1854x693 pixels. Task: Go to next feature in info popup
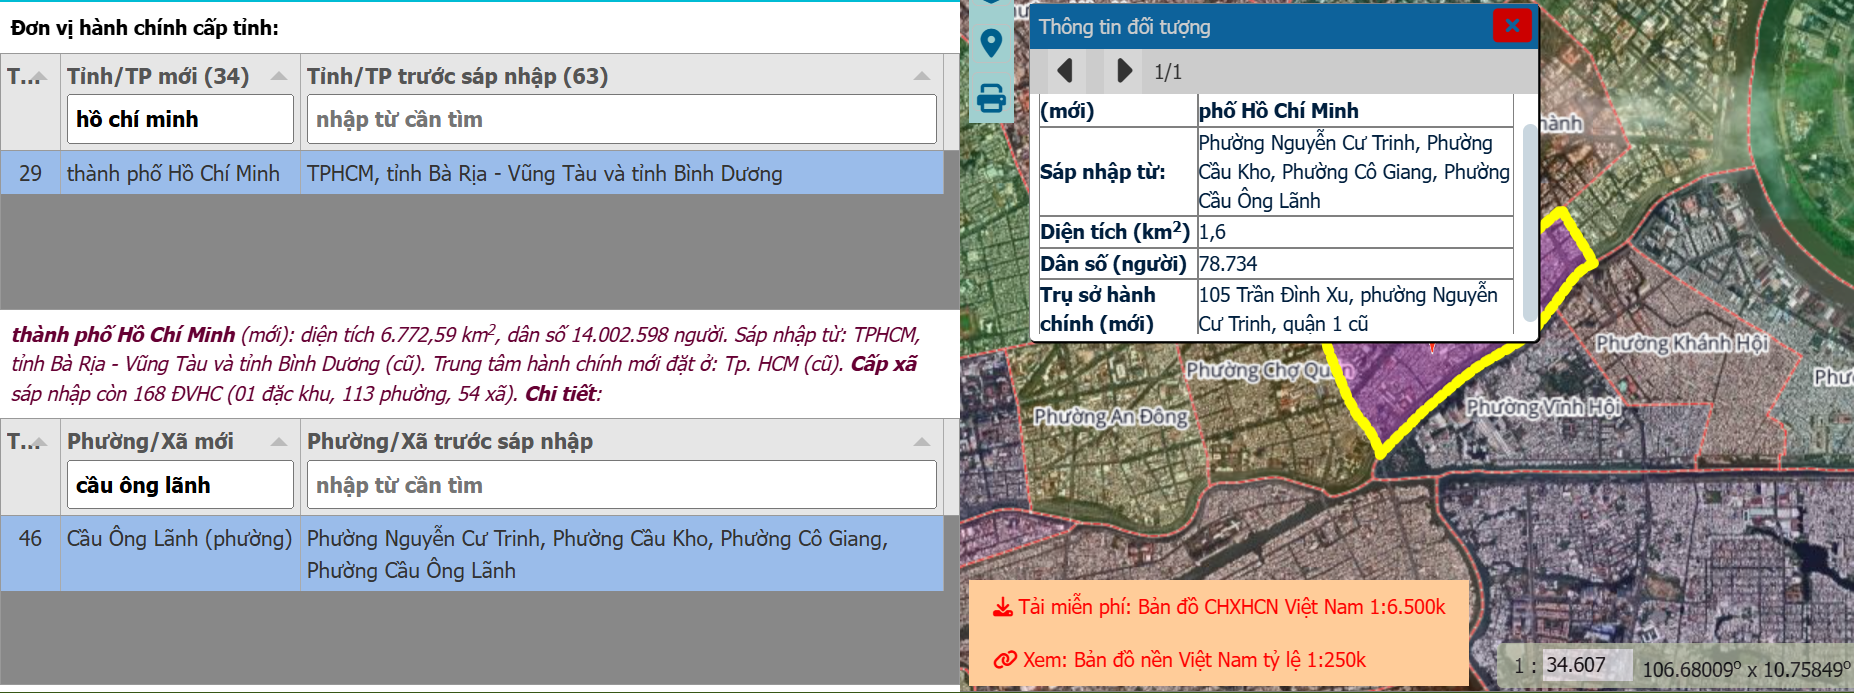1124,71
